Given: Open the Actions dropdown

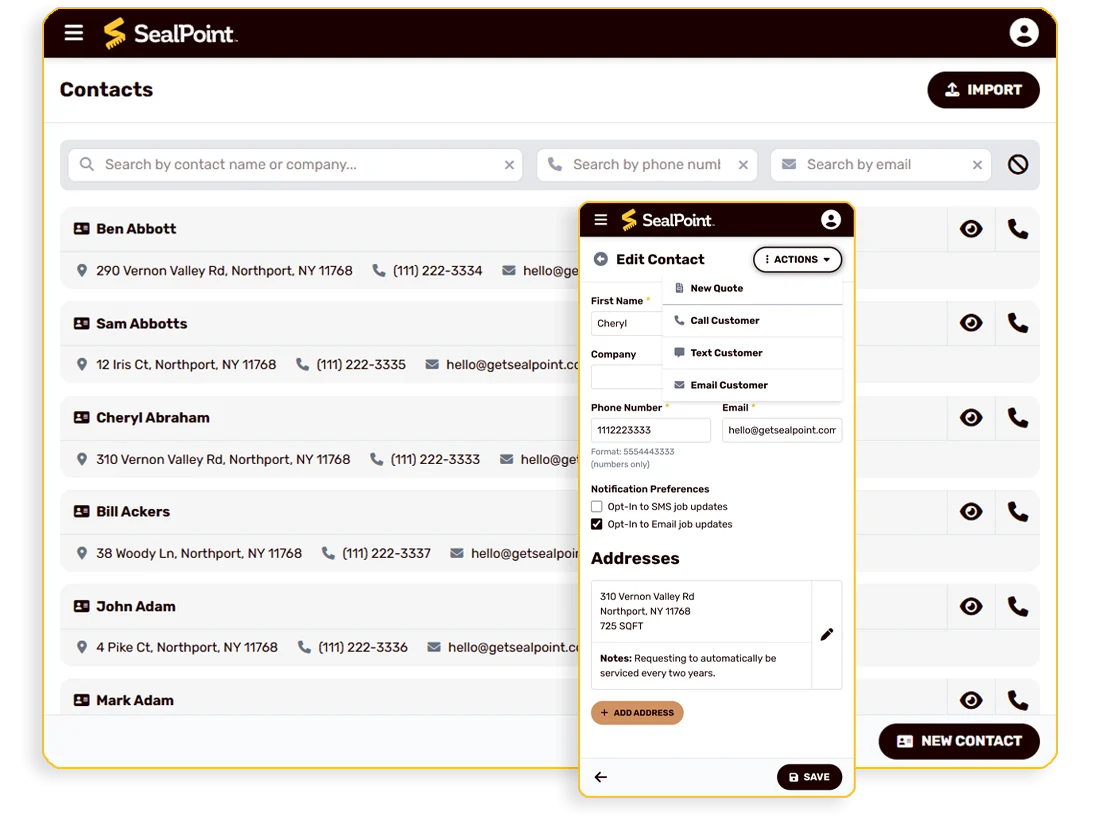Looking at the screenshot, I should click(797, 259).
